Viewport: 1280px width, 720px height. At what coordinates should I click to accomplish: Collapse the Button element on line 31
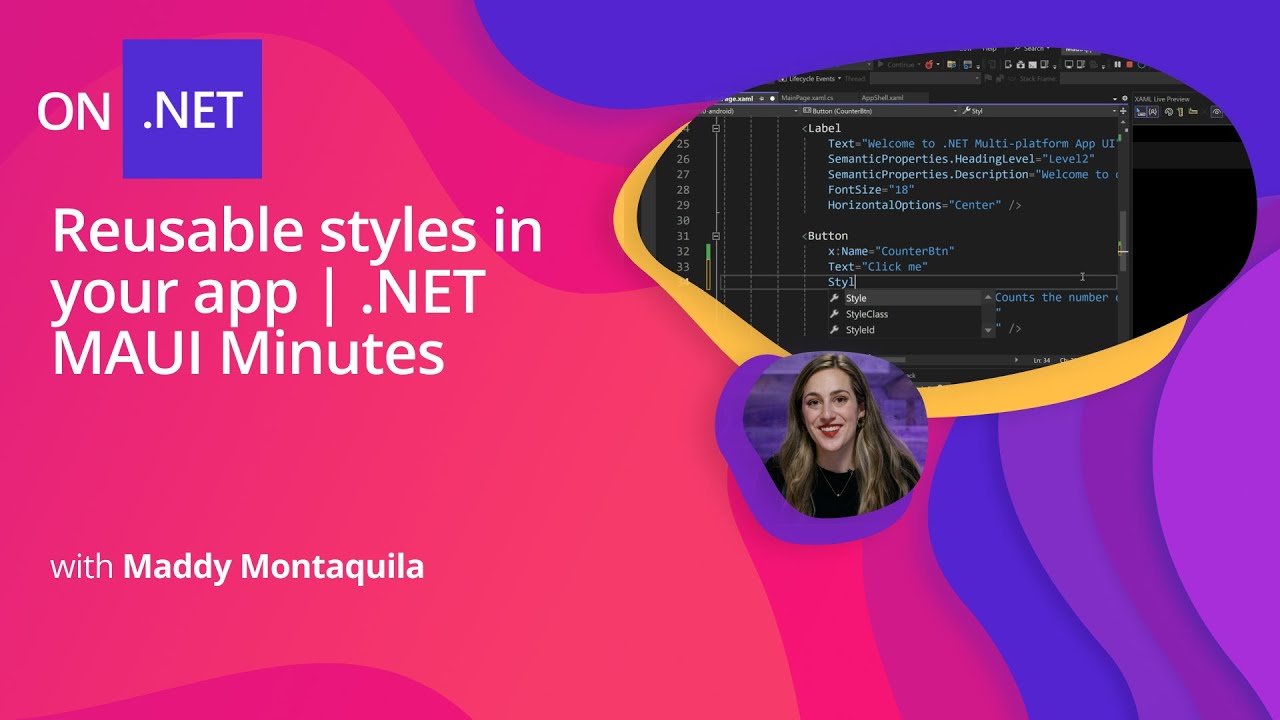coord(716,236)
